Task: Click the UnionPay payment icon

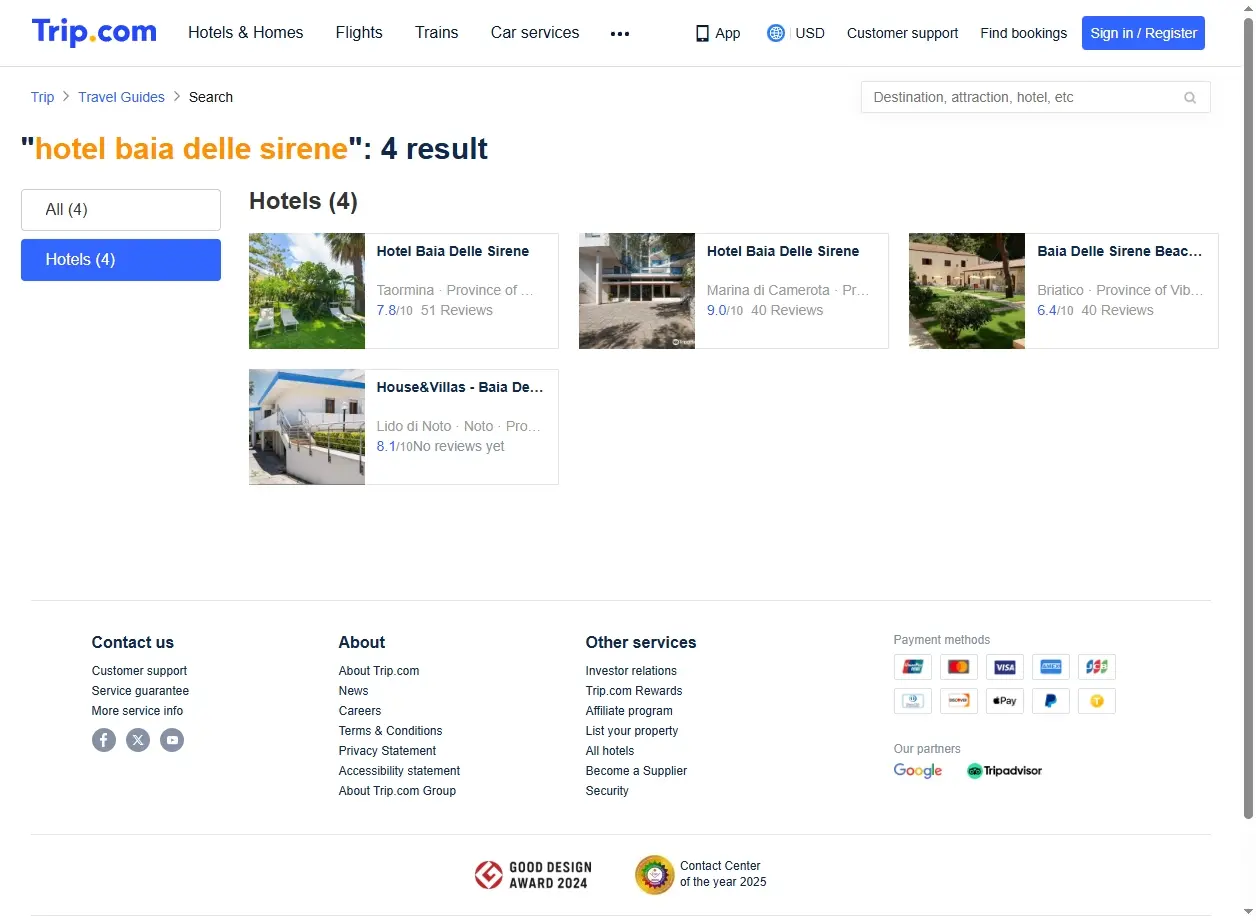Action: [912, 667]
